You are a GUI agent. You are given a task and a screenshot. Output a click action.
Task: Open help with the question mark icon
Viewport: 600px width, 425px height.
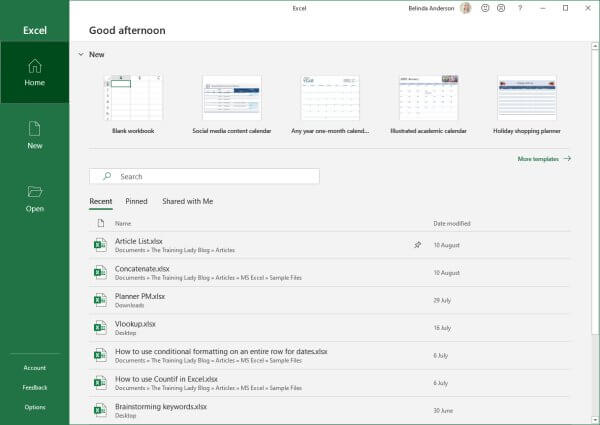[x=520, y=8]
